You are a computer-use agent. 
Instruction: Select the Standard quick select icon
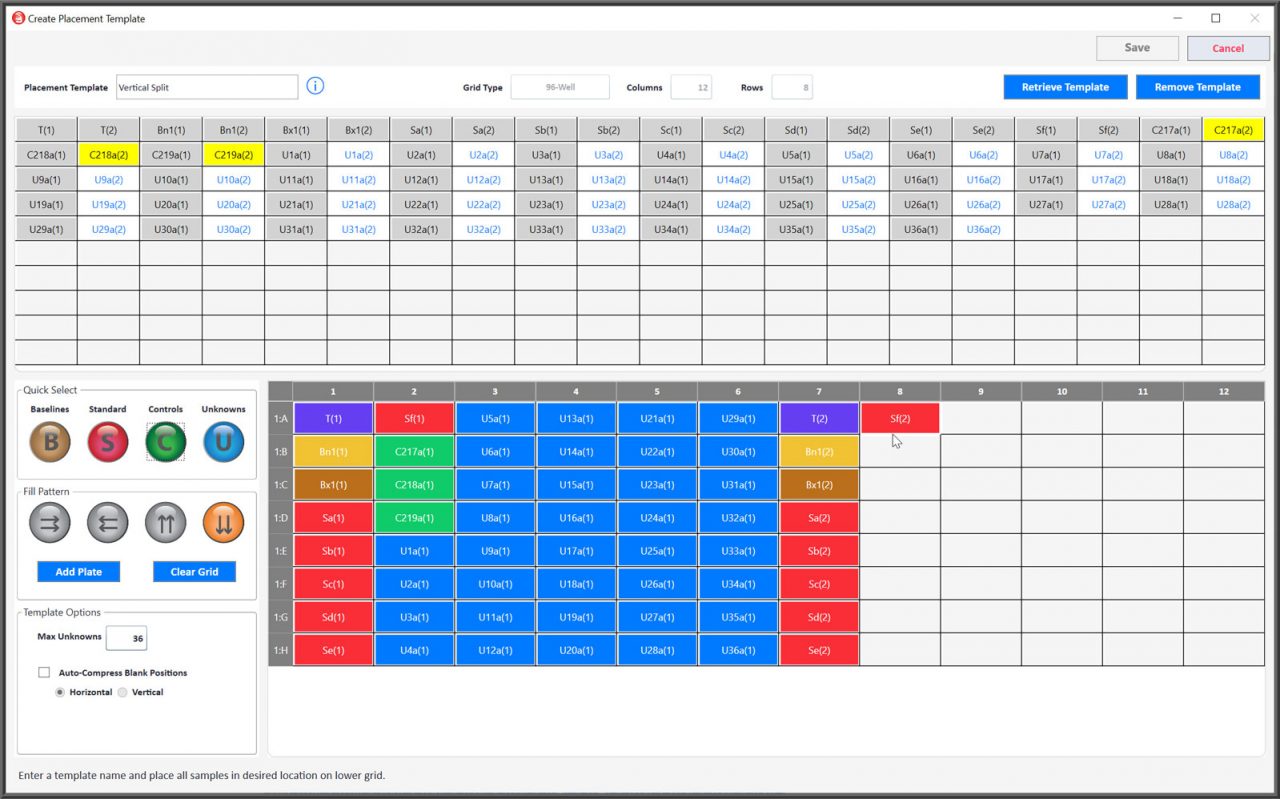click(107, 440)
